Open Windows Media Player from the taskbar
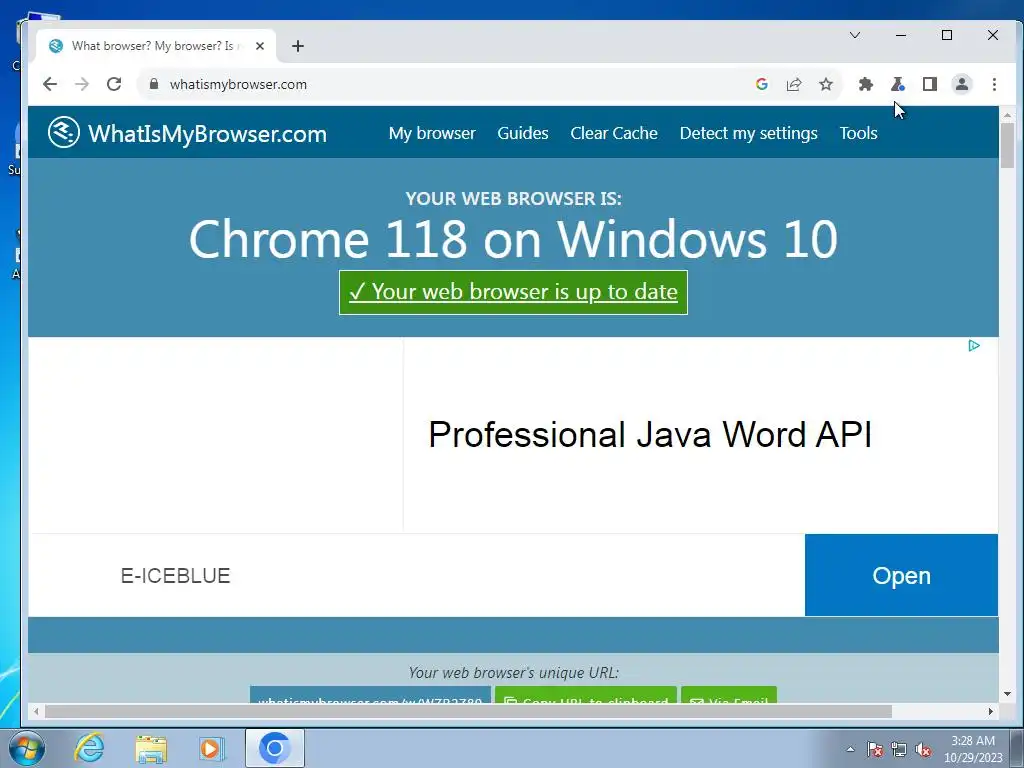This screenshot has height=768, width=1024. [212, 748]
